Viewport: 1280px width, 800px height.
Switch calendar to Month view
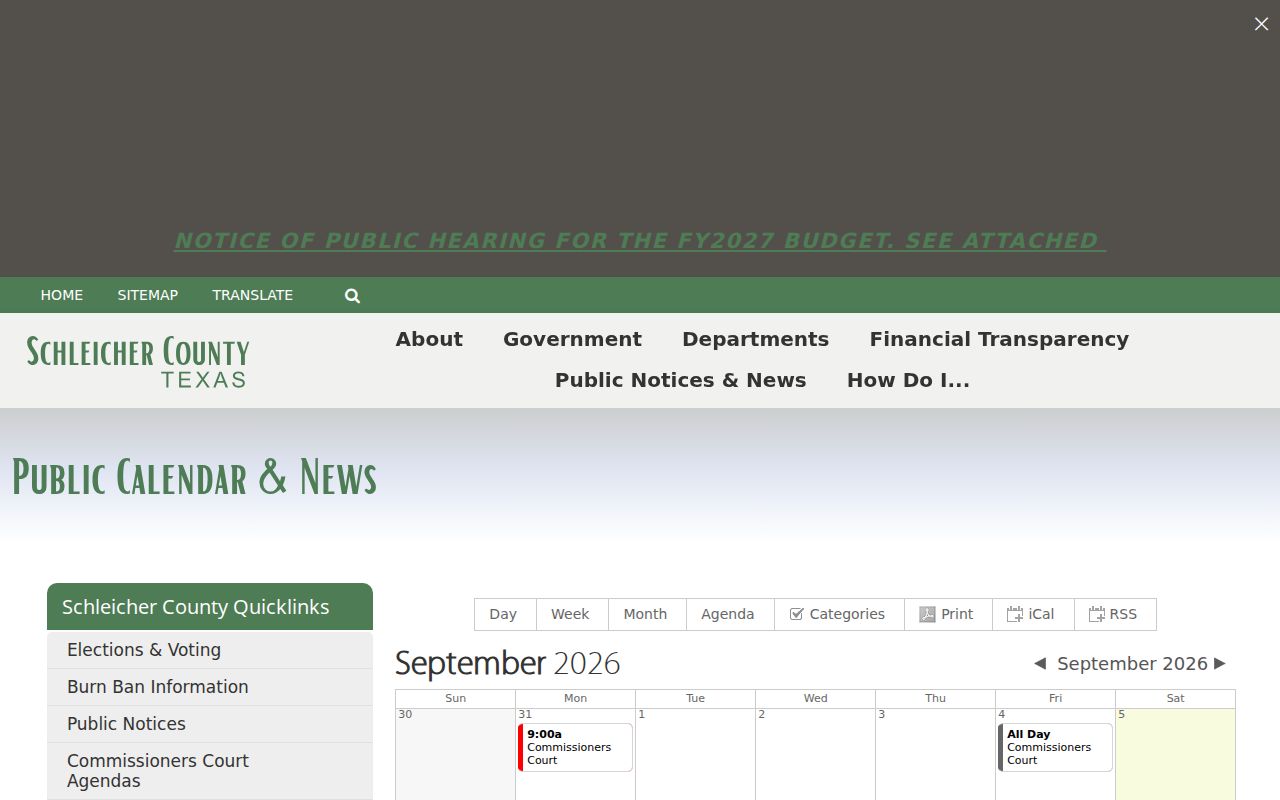[x=646, y=614]
